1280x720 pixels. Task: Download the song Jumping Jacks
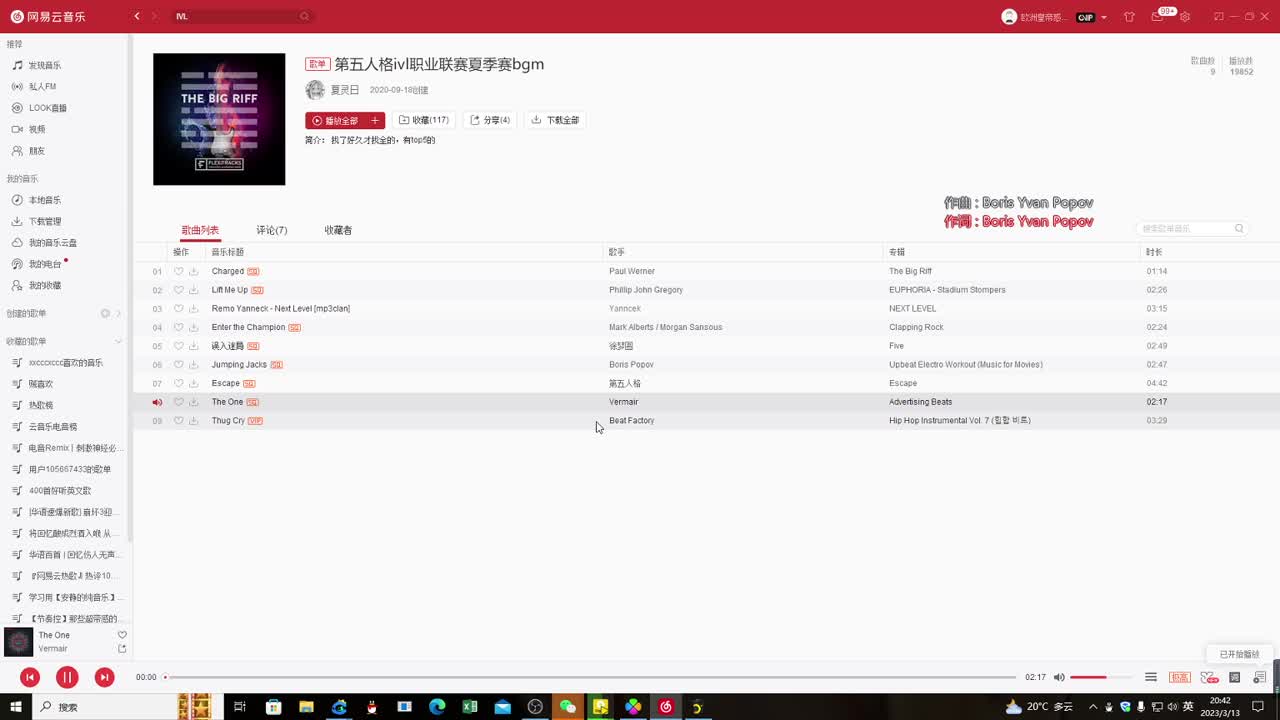(193, 365)
